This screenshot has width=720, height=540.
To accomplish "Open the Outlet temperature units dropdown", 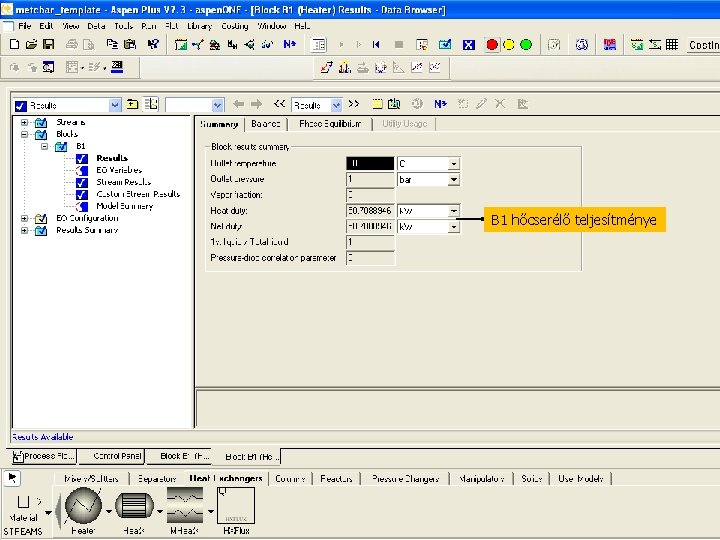I will pyautogui.click(x=453, y=163).
